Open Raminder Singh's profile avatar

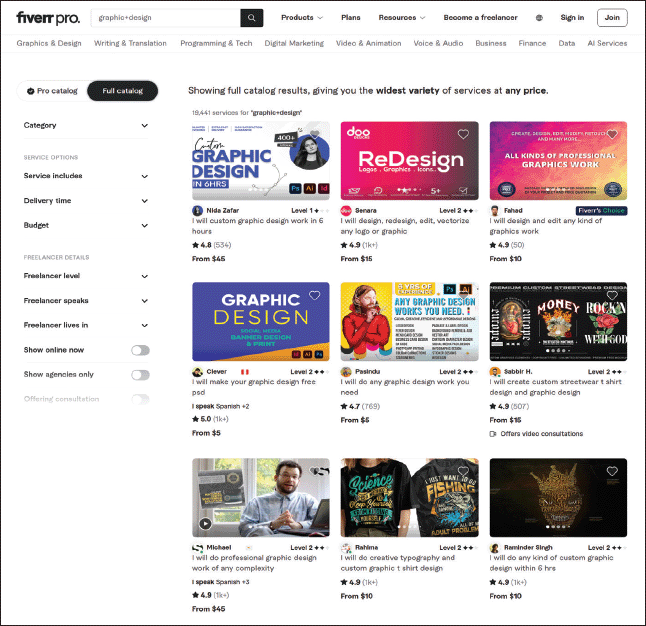494,548
